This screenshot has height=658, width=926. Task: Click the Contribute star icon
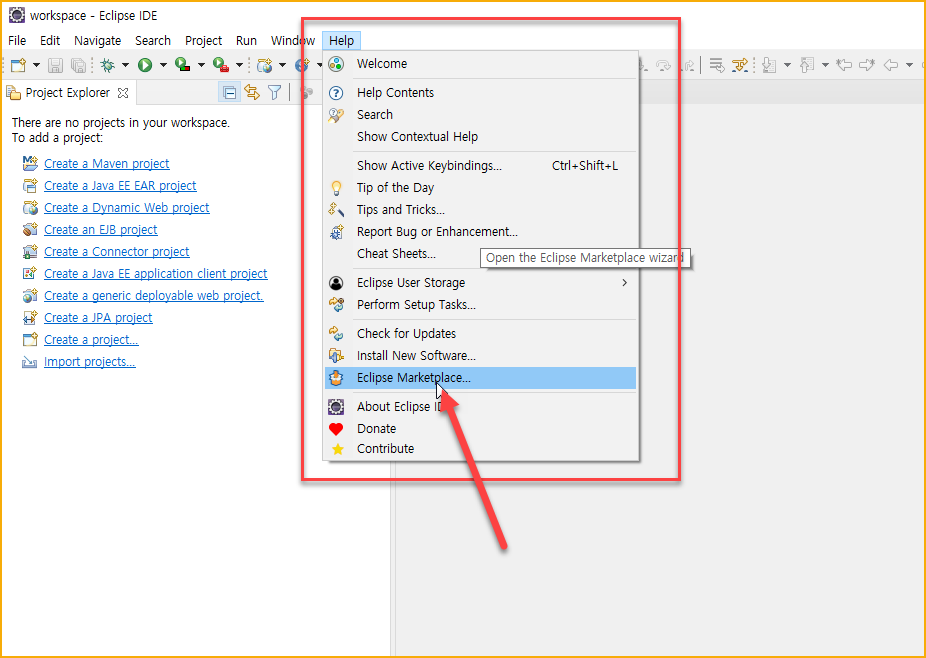[337, 449]
